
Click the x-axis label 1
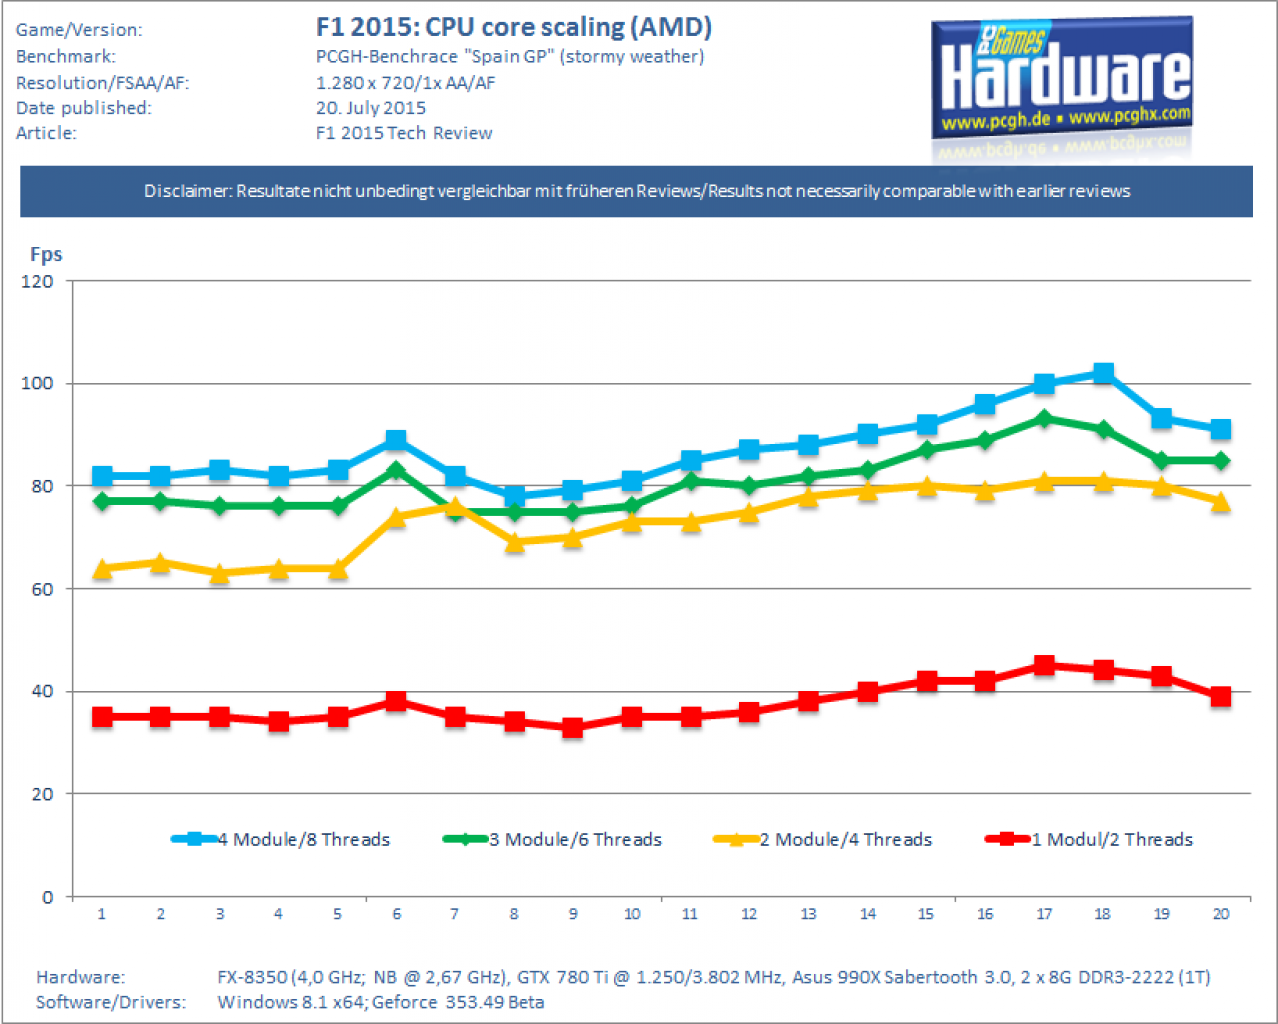101,914
